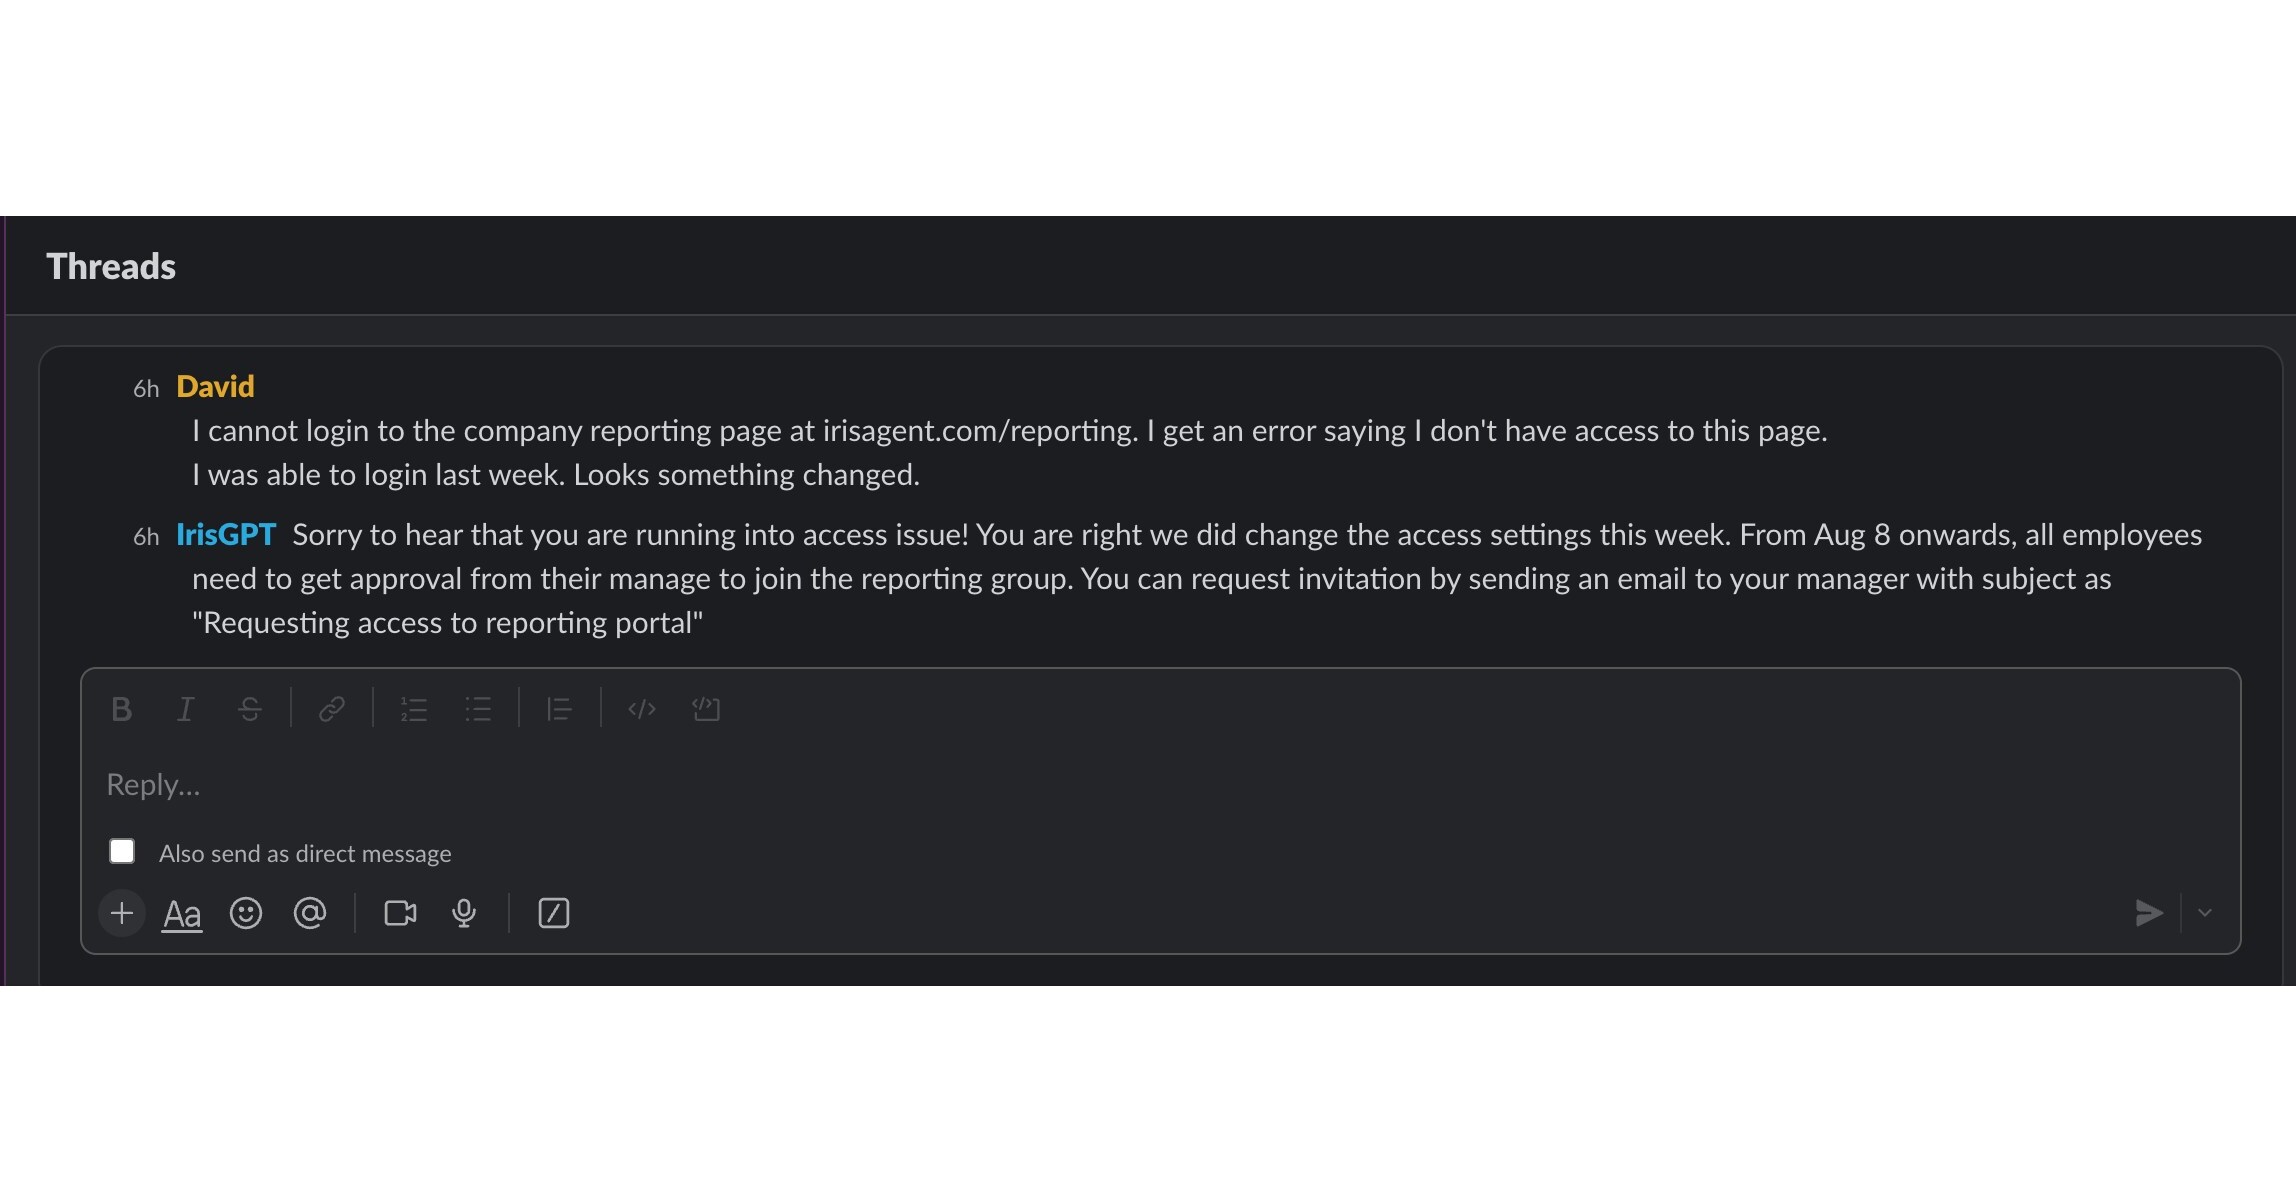Insert a code block
2296x1202 pixels.
[x=706, y=709]
